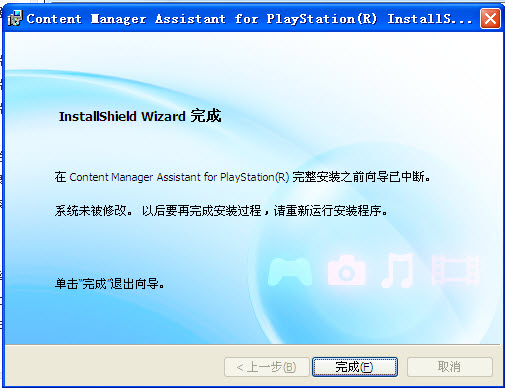This screenshot has width=505, height=388.
Task: Click the truncated InstallS... text in the title bar
Action: [x=430, y=19]
